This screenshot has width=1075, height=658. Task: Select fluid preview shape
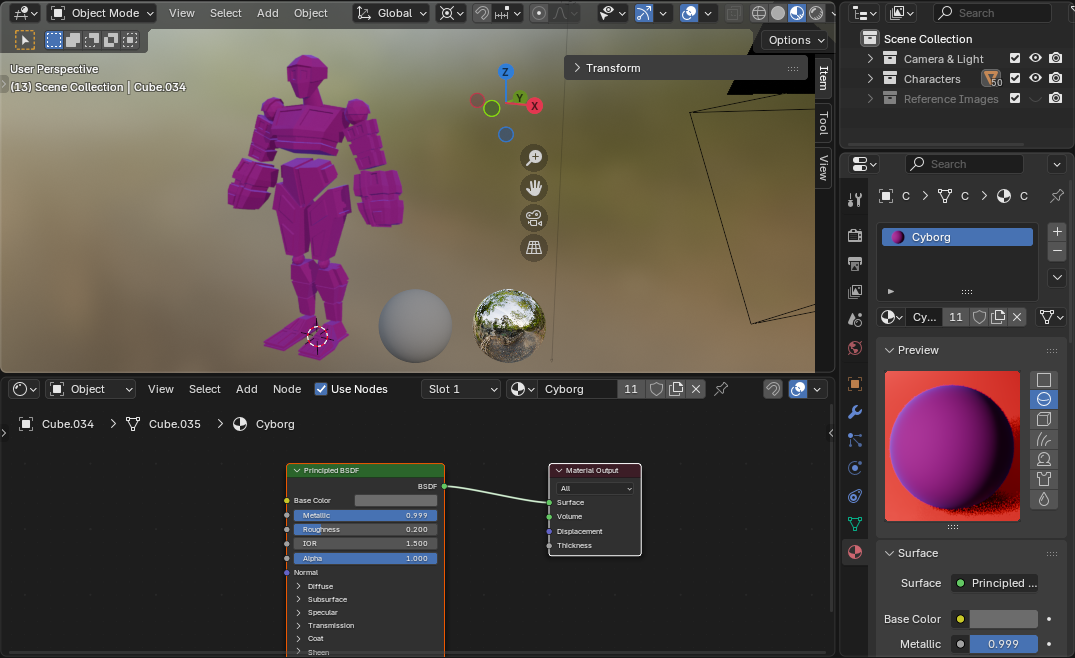tap(1043, 499)
